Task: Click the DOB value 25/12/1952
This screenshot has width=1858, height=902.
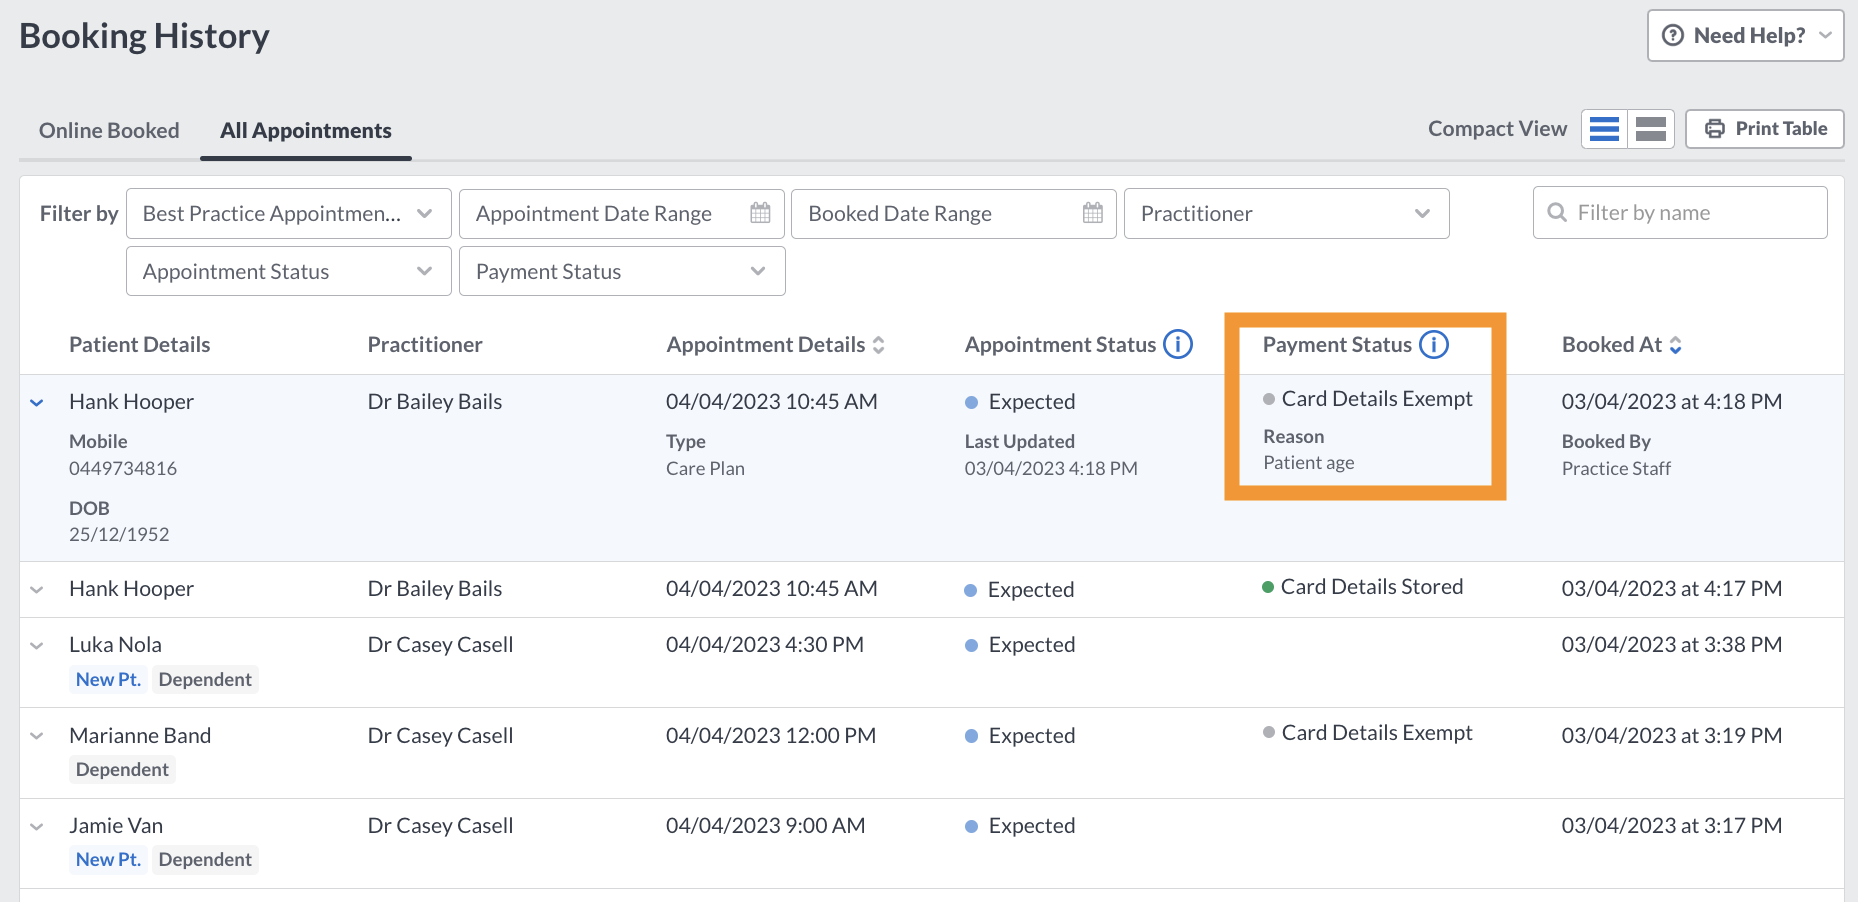Action: 119,535
